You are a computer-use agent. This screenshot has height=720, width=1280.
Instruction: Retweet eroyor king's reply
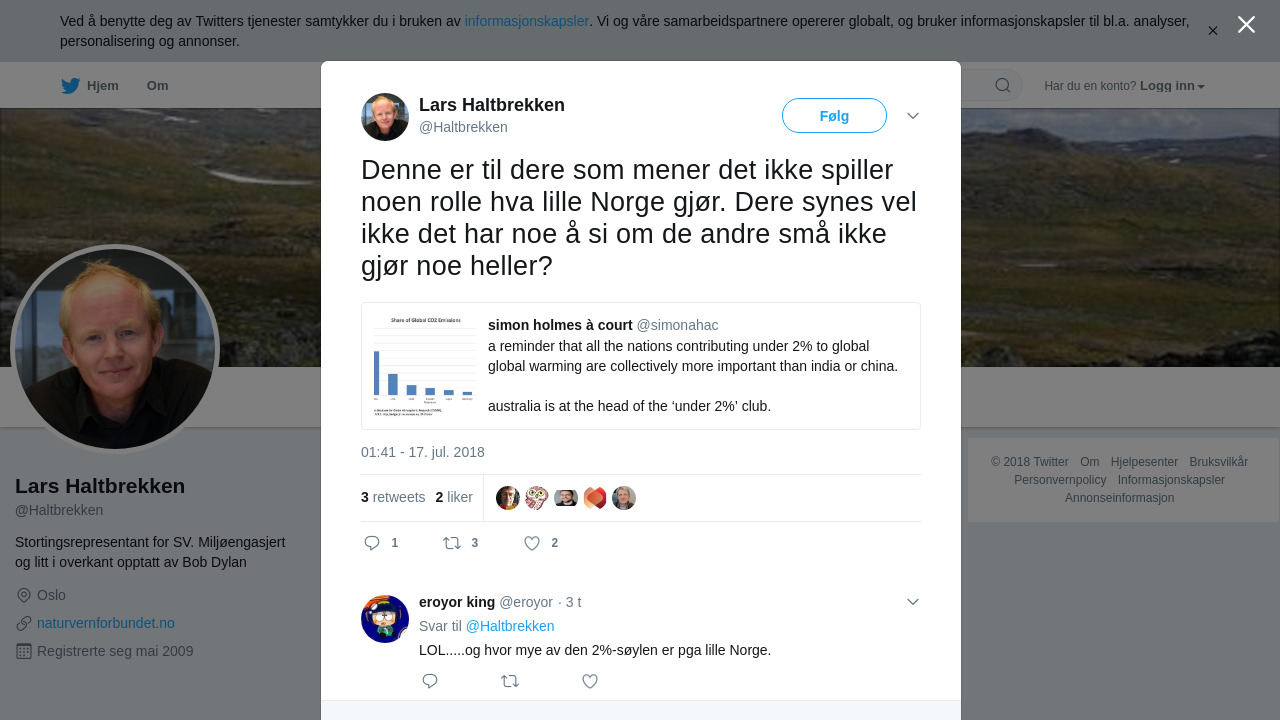[510, 681]
